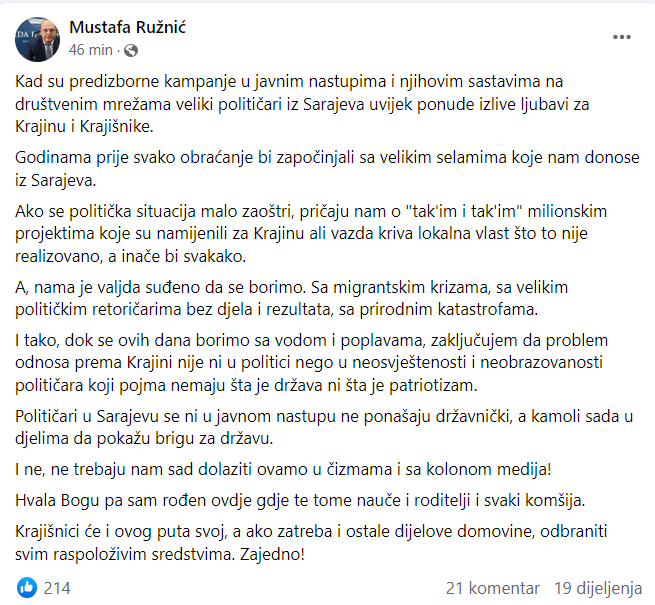Click the paragraph starting 'A, nama je valjda suđeno'

292,298
